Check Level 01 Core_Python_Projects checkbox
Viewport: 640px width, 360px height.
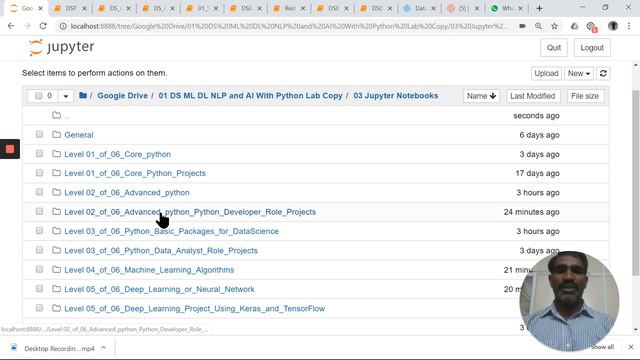click(39, 173)
